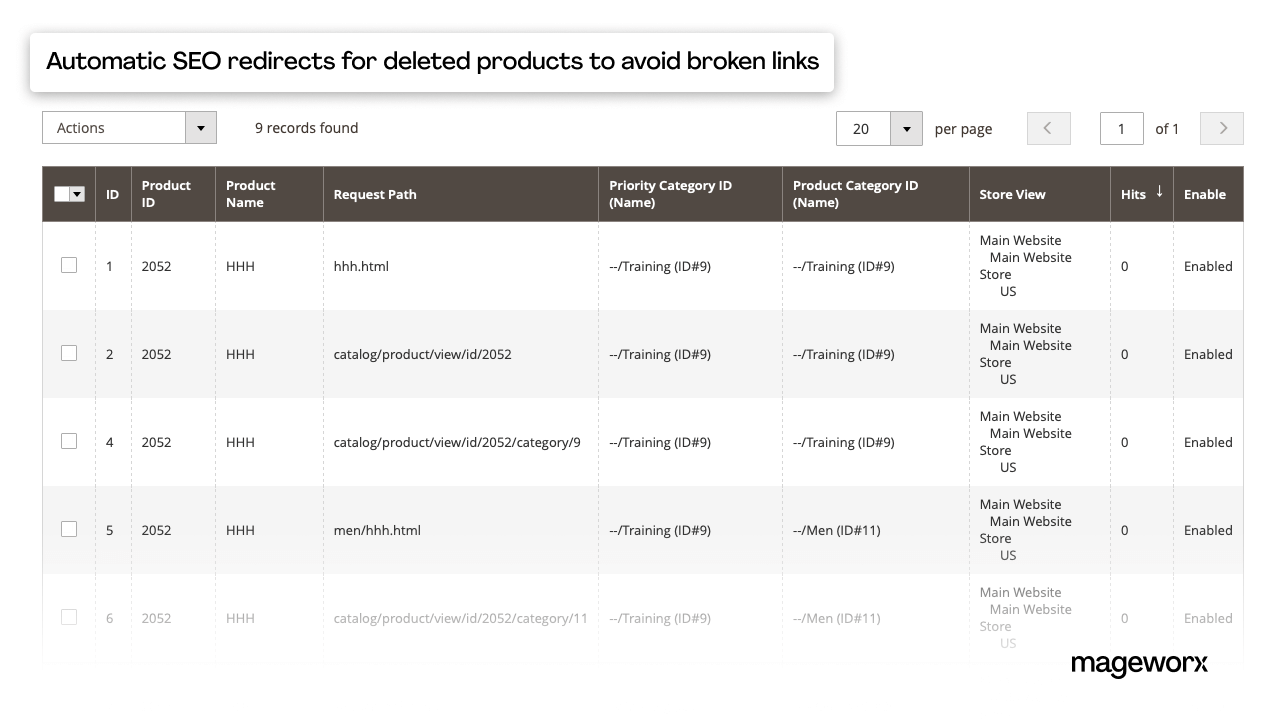Sort by Product ID column header
Image resolution: width=1288 pixels, height=728 pixels.
[166, 194]
